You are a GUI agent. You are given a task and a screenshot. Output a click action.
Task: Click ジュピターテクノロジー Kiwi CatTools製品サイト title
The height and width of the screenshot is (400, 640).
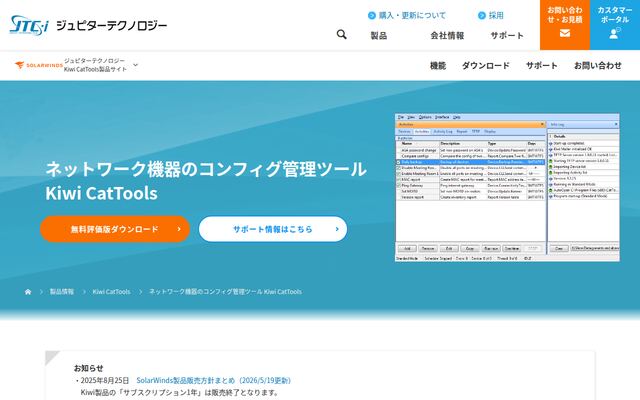(x=95, y=65)
